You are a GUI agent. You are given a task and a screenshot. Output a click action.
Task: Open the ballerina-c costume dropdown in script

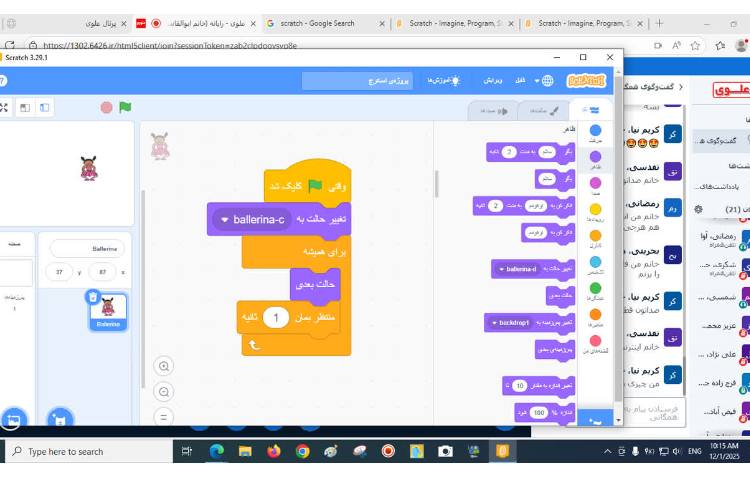(225, 219)
